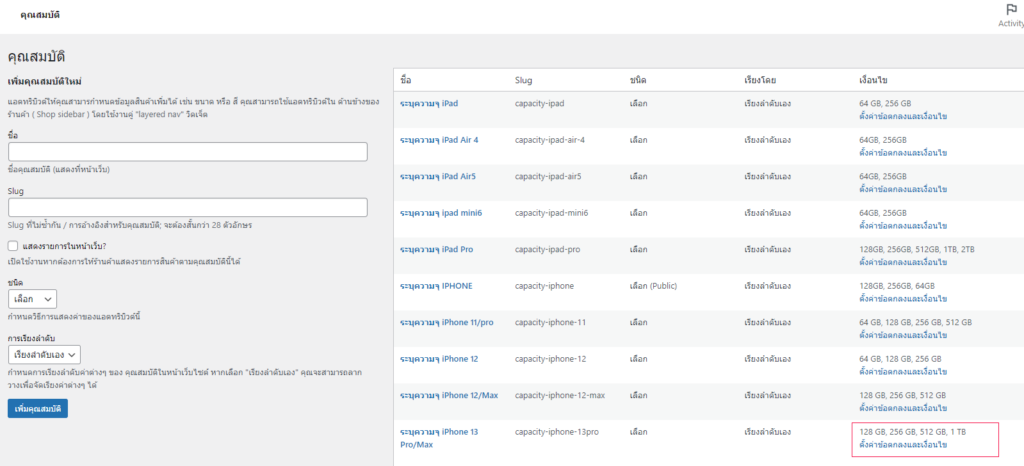Open the ระบุความจุ iPad Air 4 attribute
Screen dimensions: 1024x466
[439, 140]
